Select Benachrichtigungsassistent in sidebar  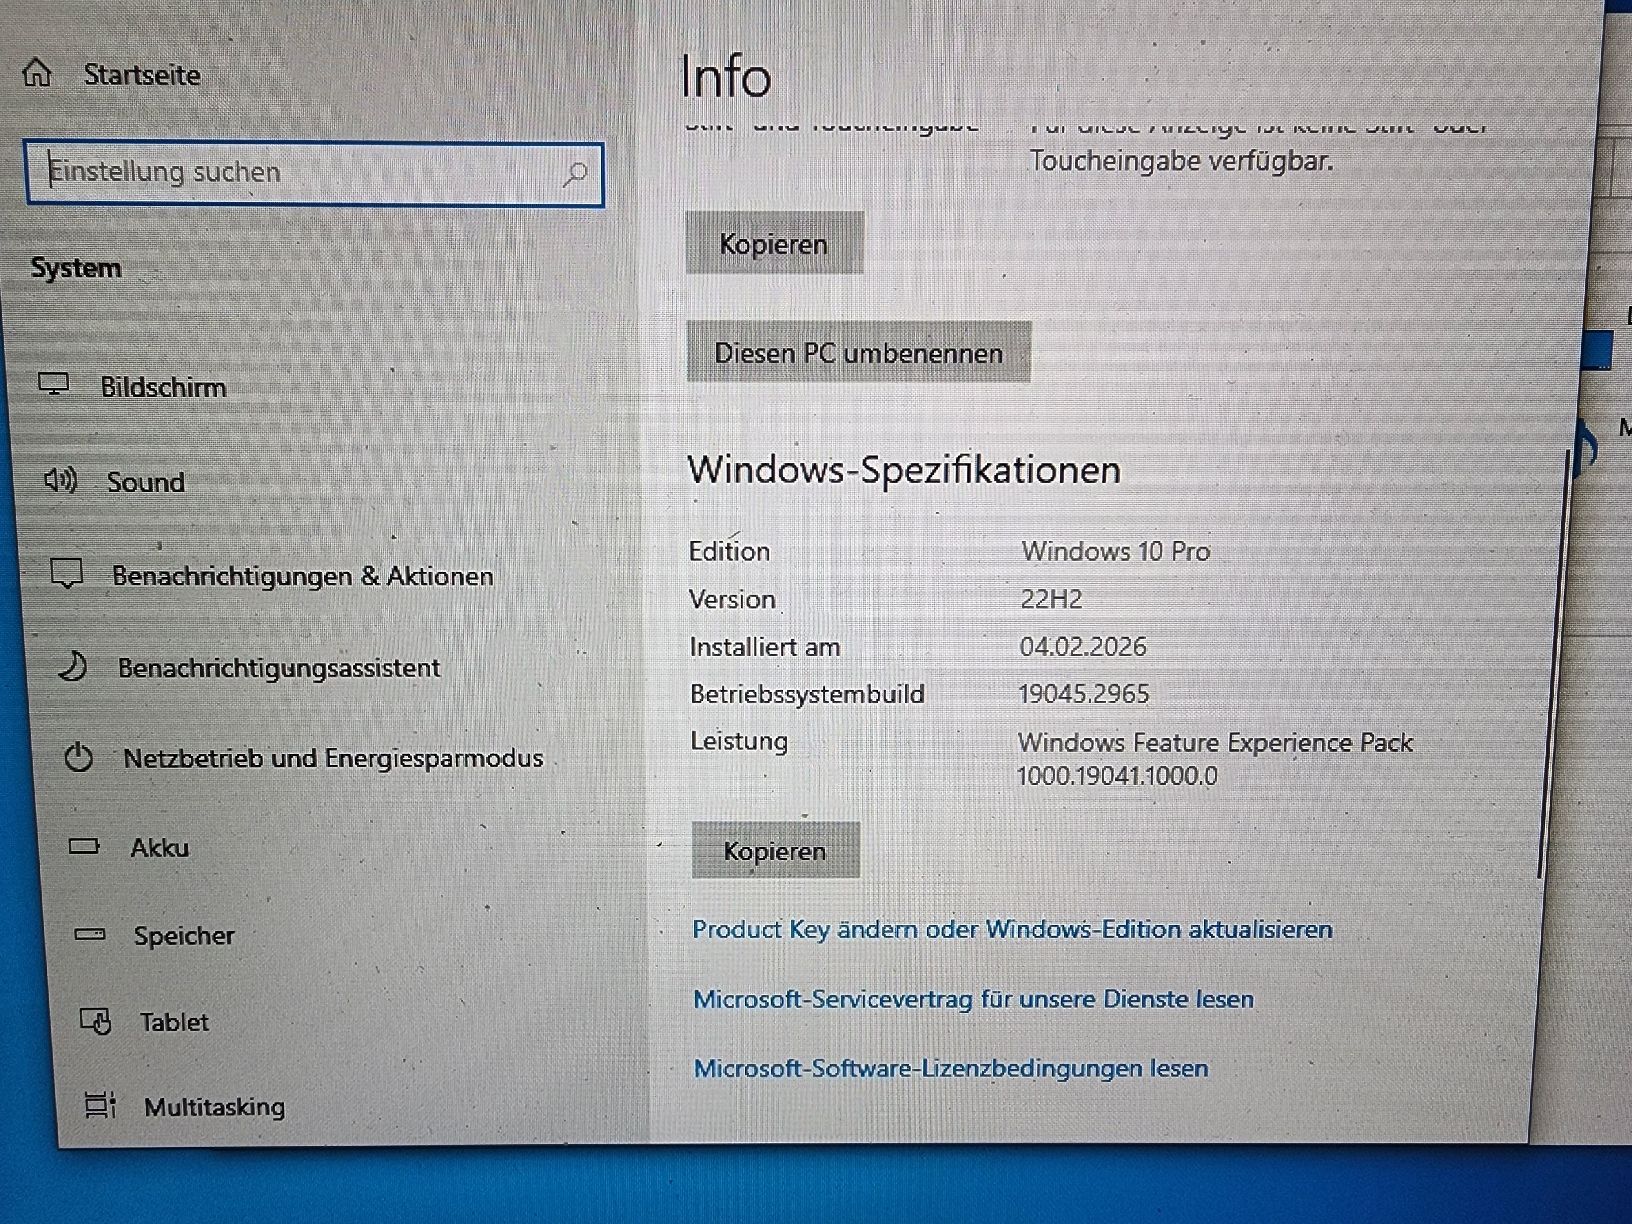[279, 668]
